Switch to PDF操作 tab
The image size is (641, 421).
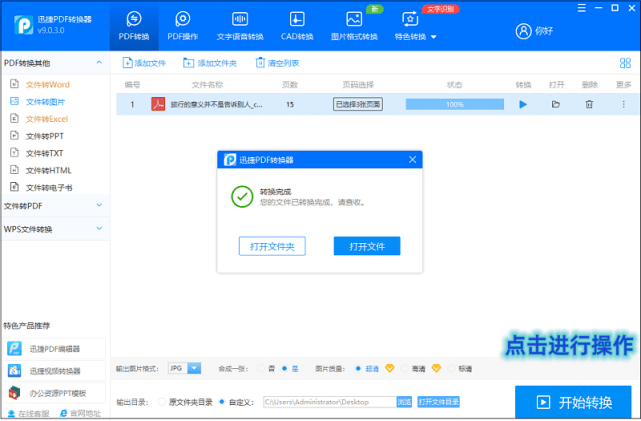click(x=182, y=26)
